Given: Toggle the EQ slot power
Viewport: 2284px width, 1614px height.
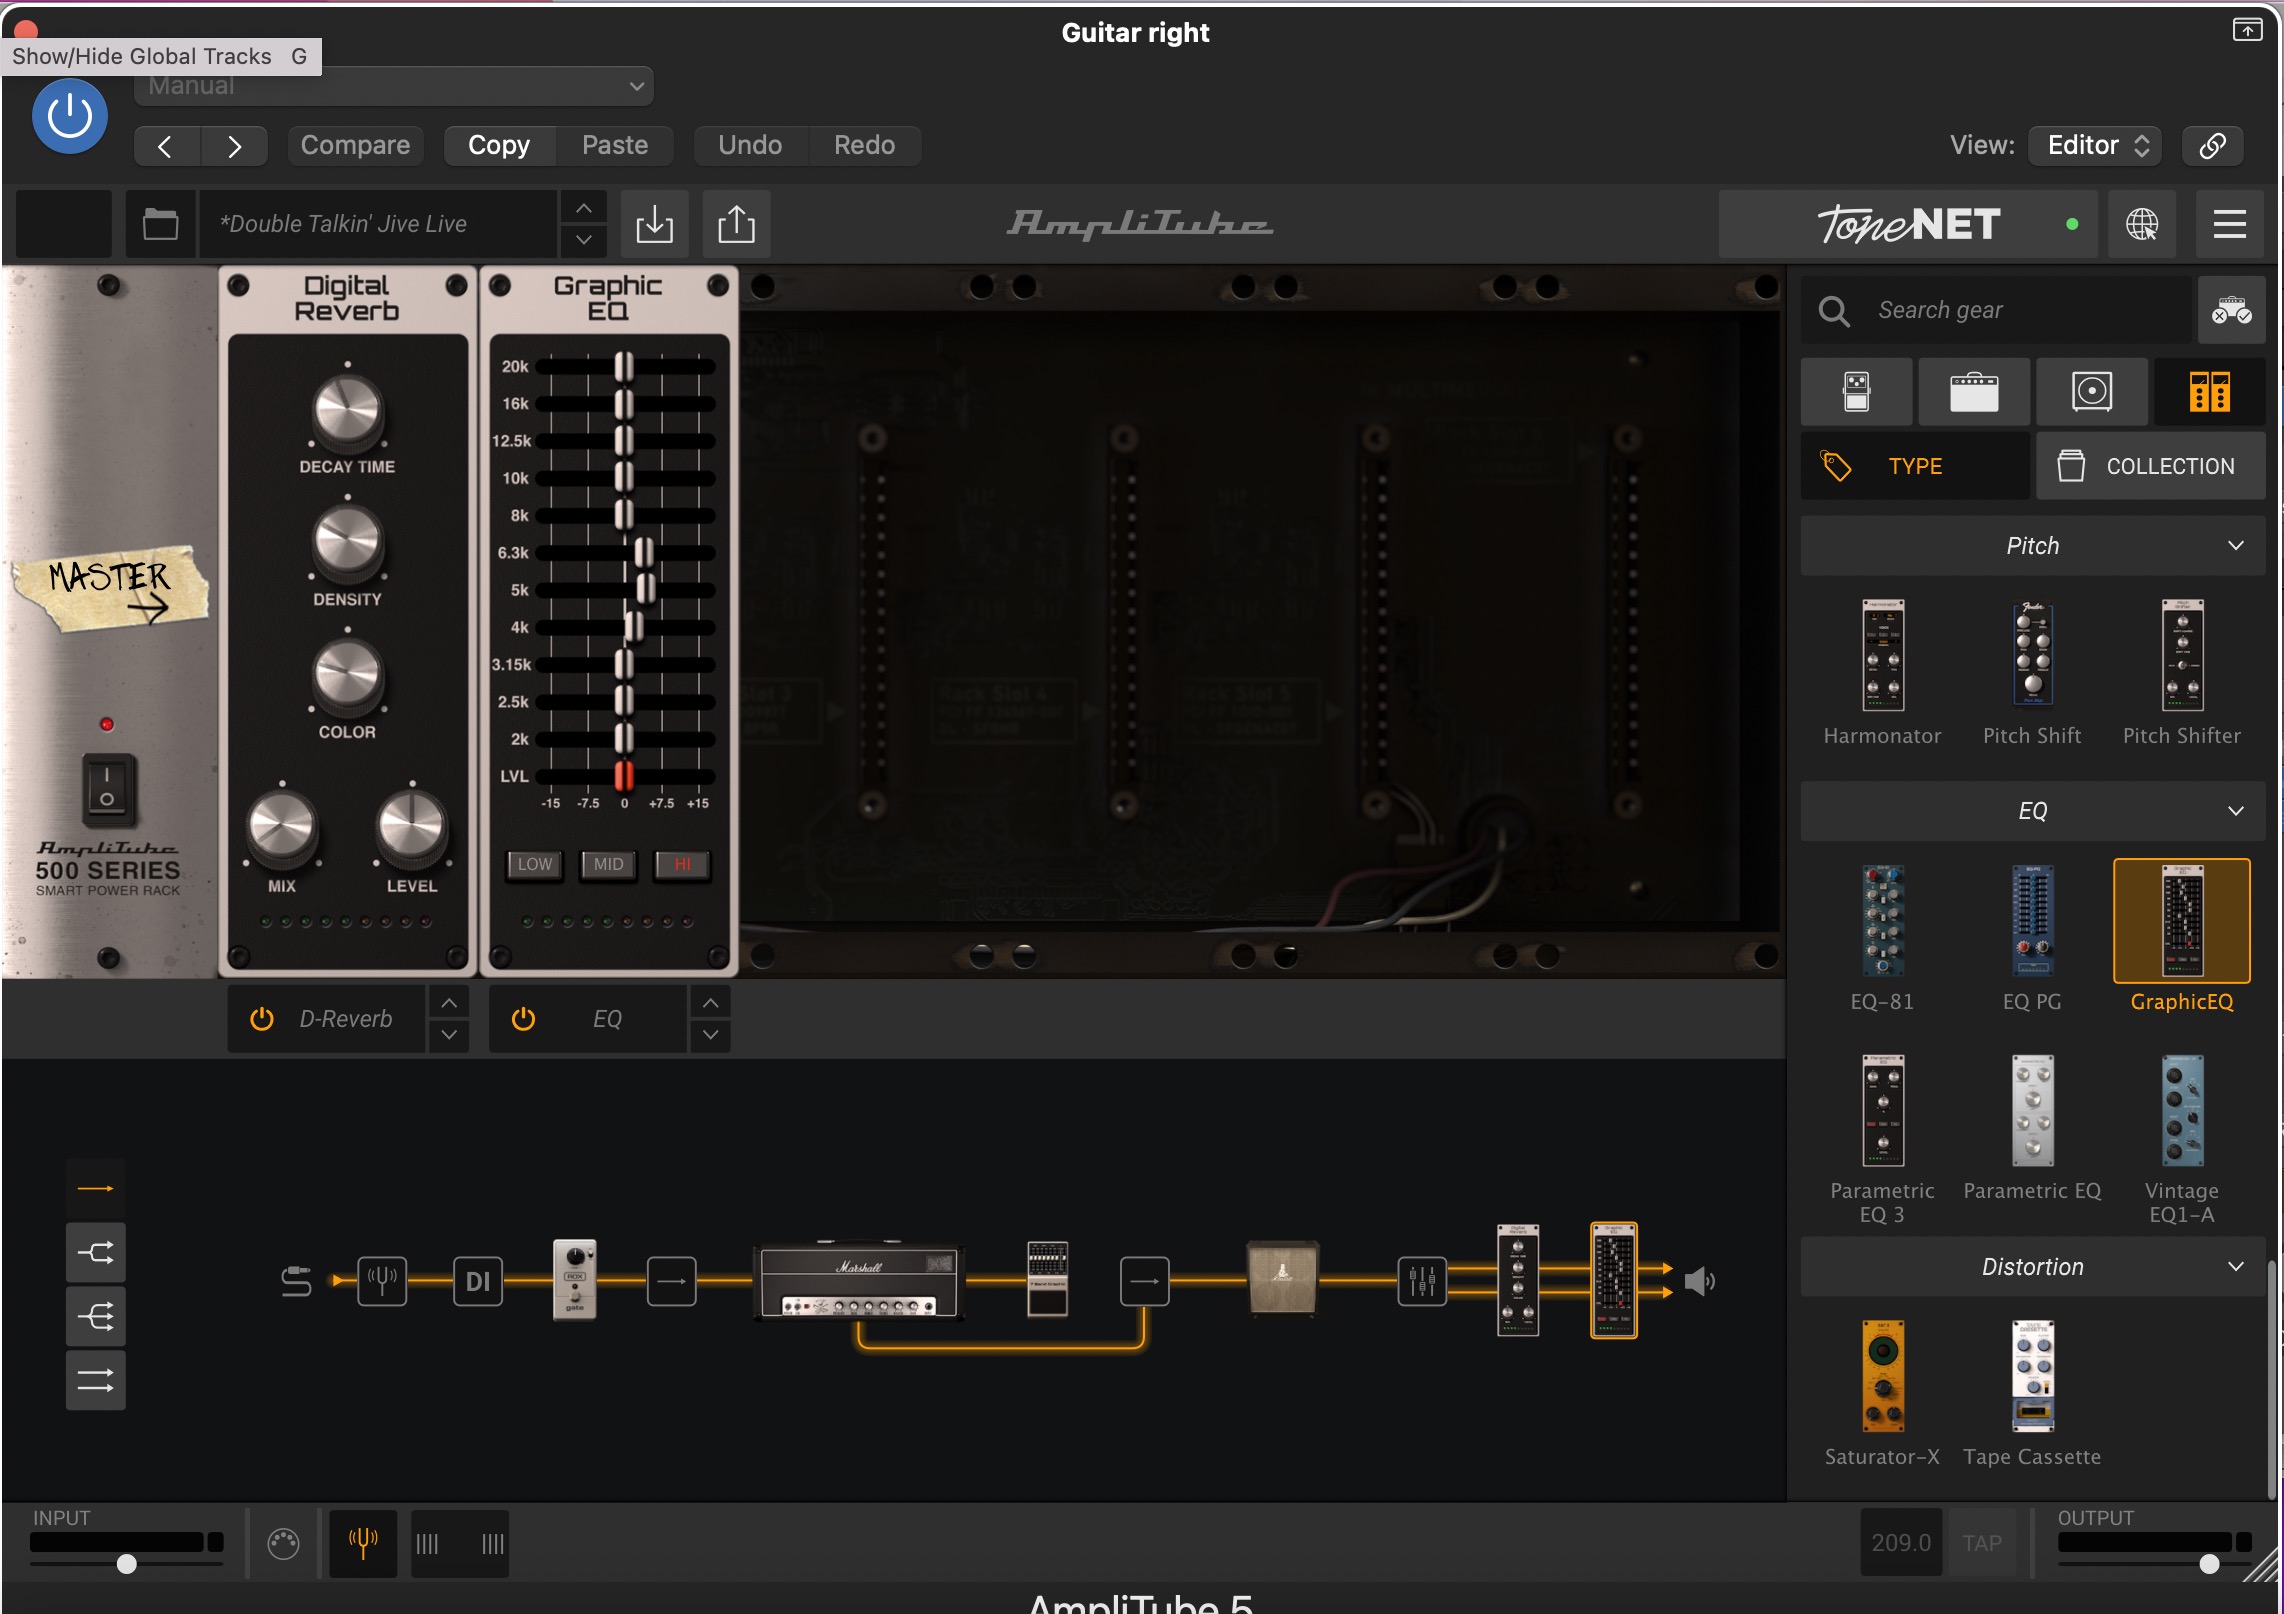Looking at the screenshot, I should pyautogui.click(x=523, y=1019).
